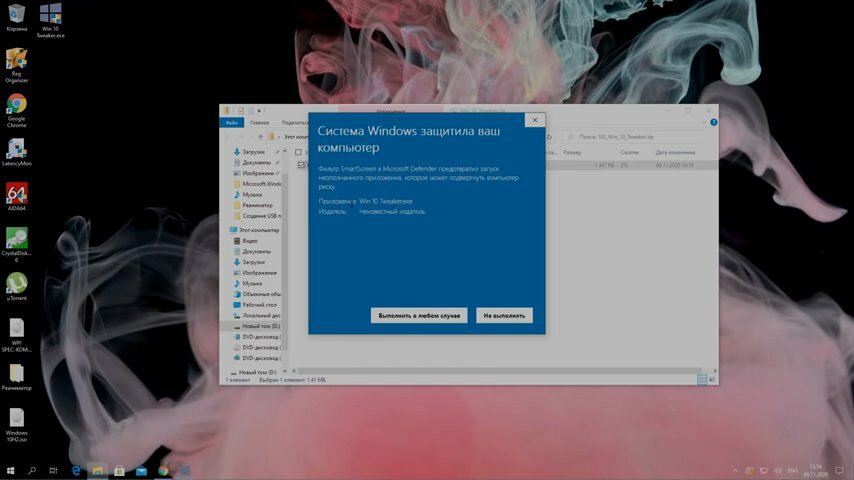Open Реаниматор folder in sidebar
854x480 pixels.
pos(257,205)
